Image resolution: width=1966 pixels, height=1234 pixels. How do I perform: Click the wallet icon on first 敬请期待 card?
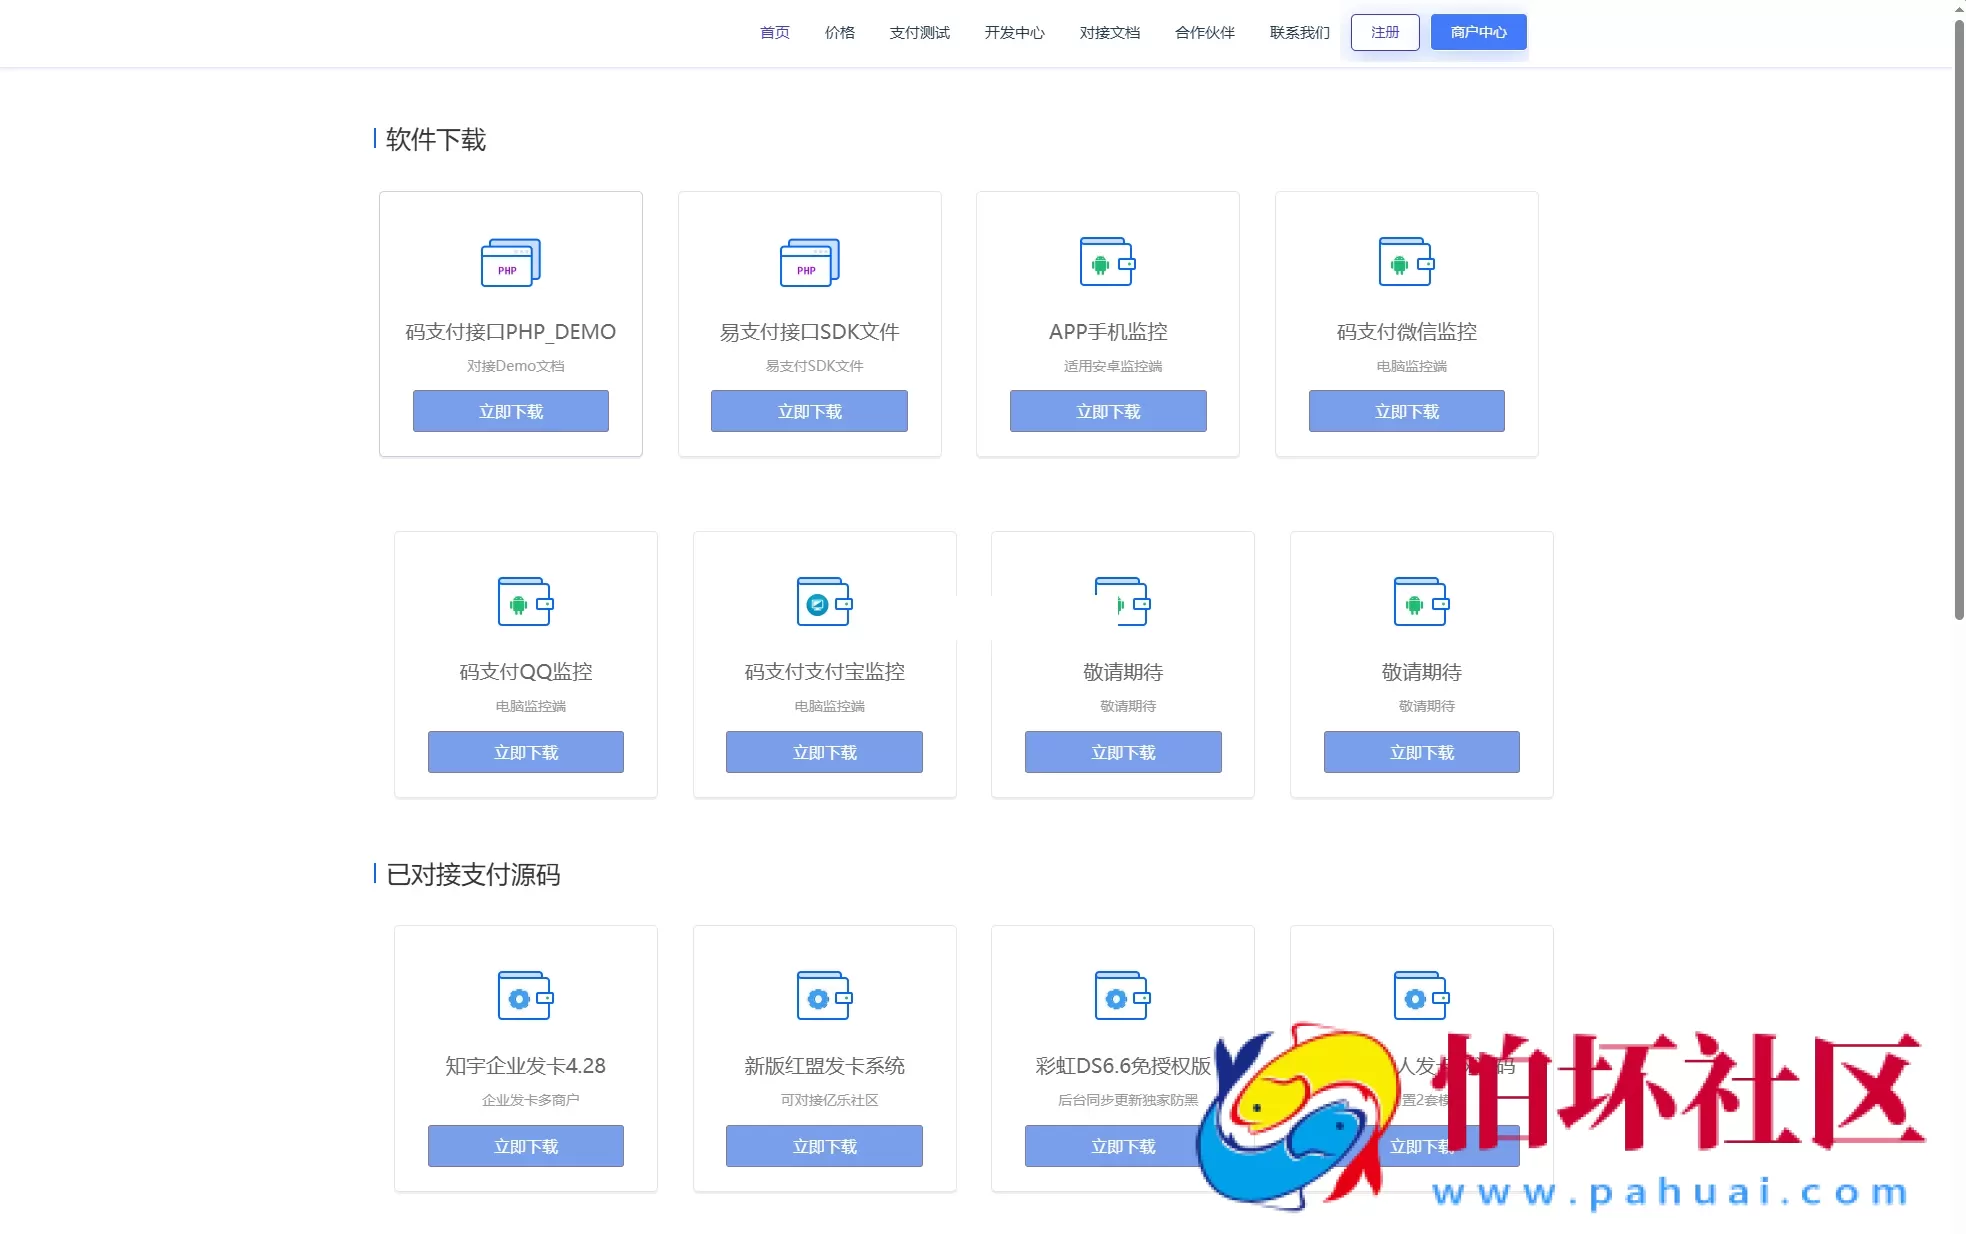(1122, 602)
